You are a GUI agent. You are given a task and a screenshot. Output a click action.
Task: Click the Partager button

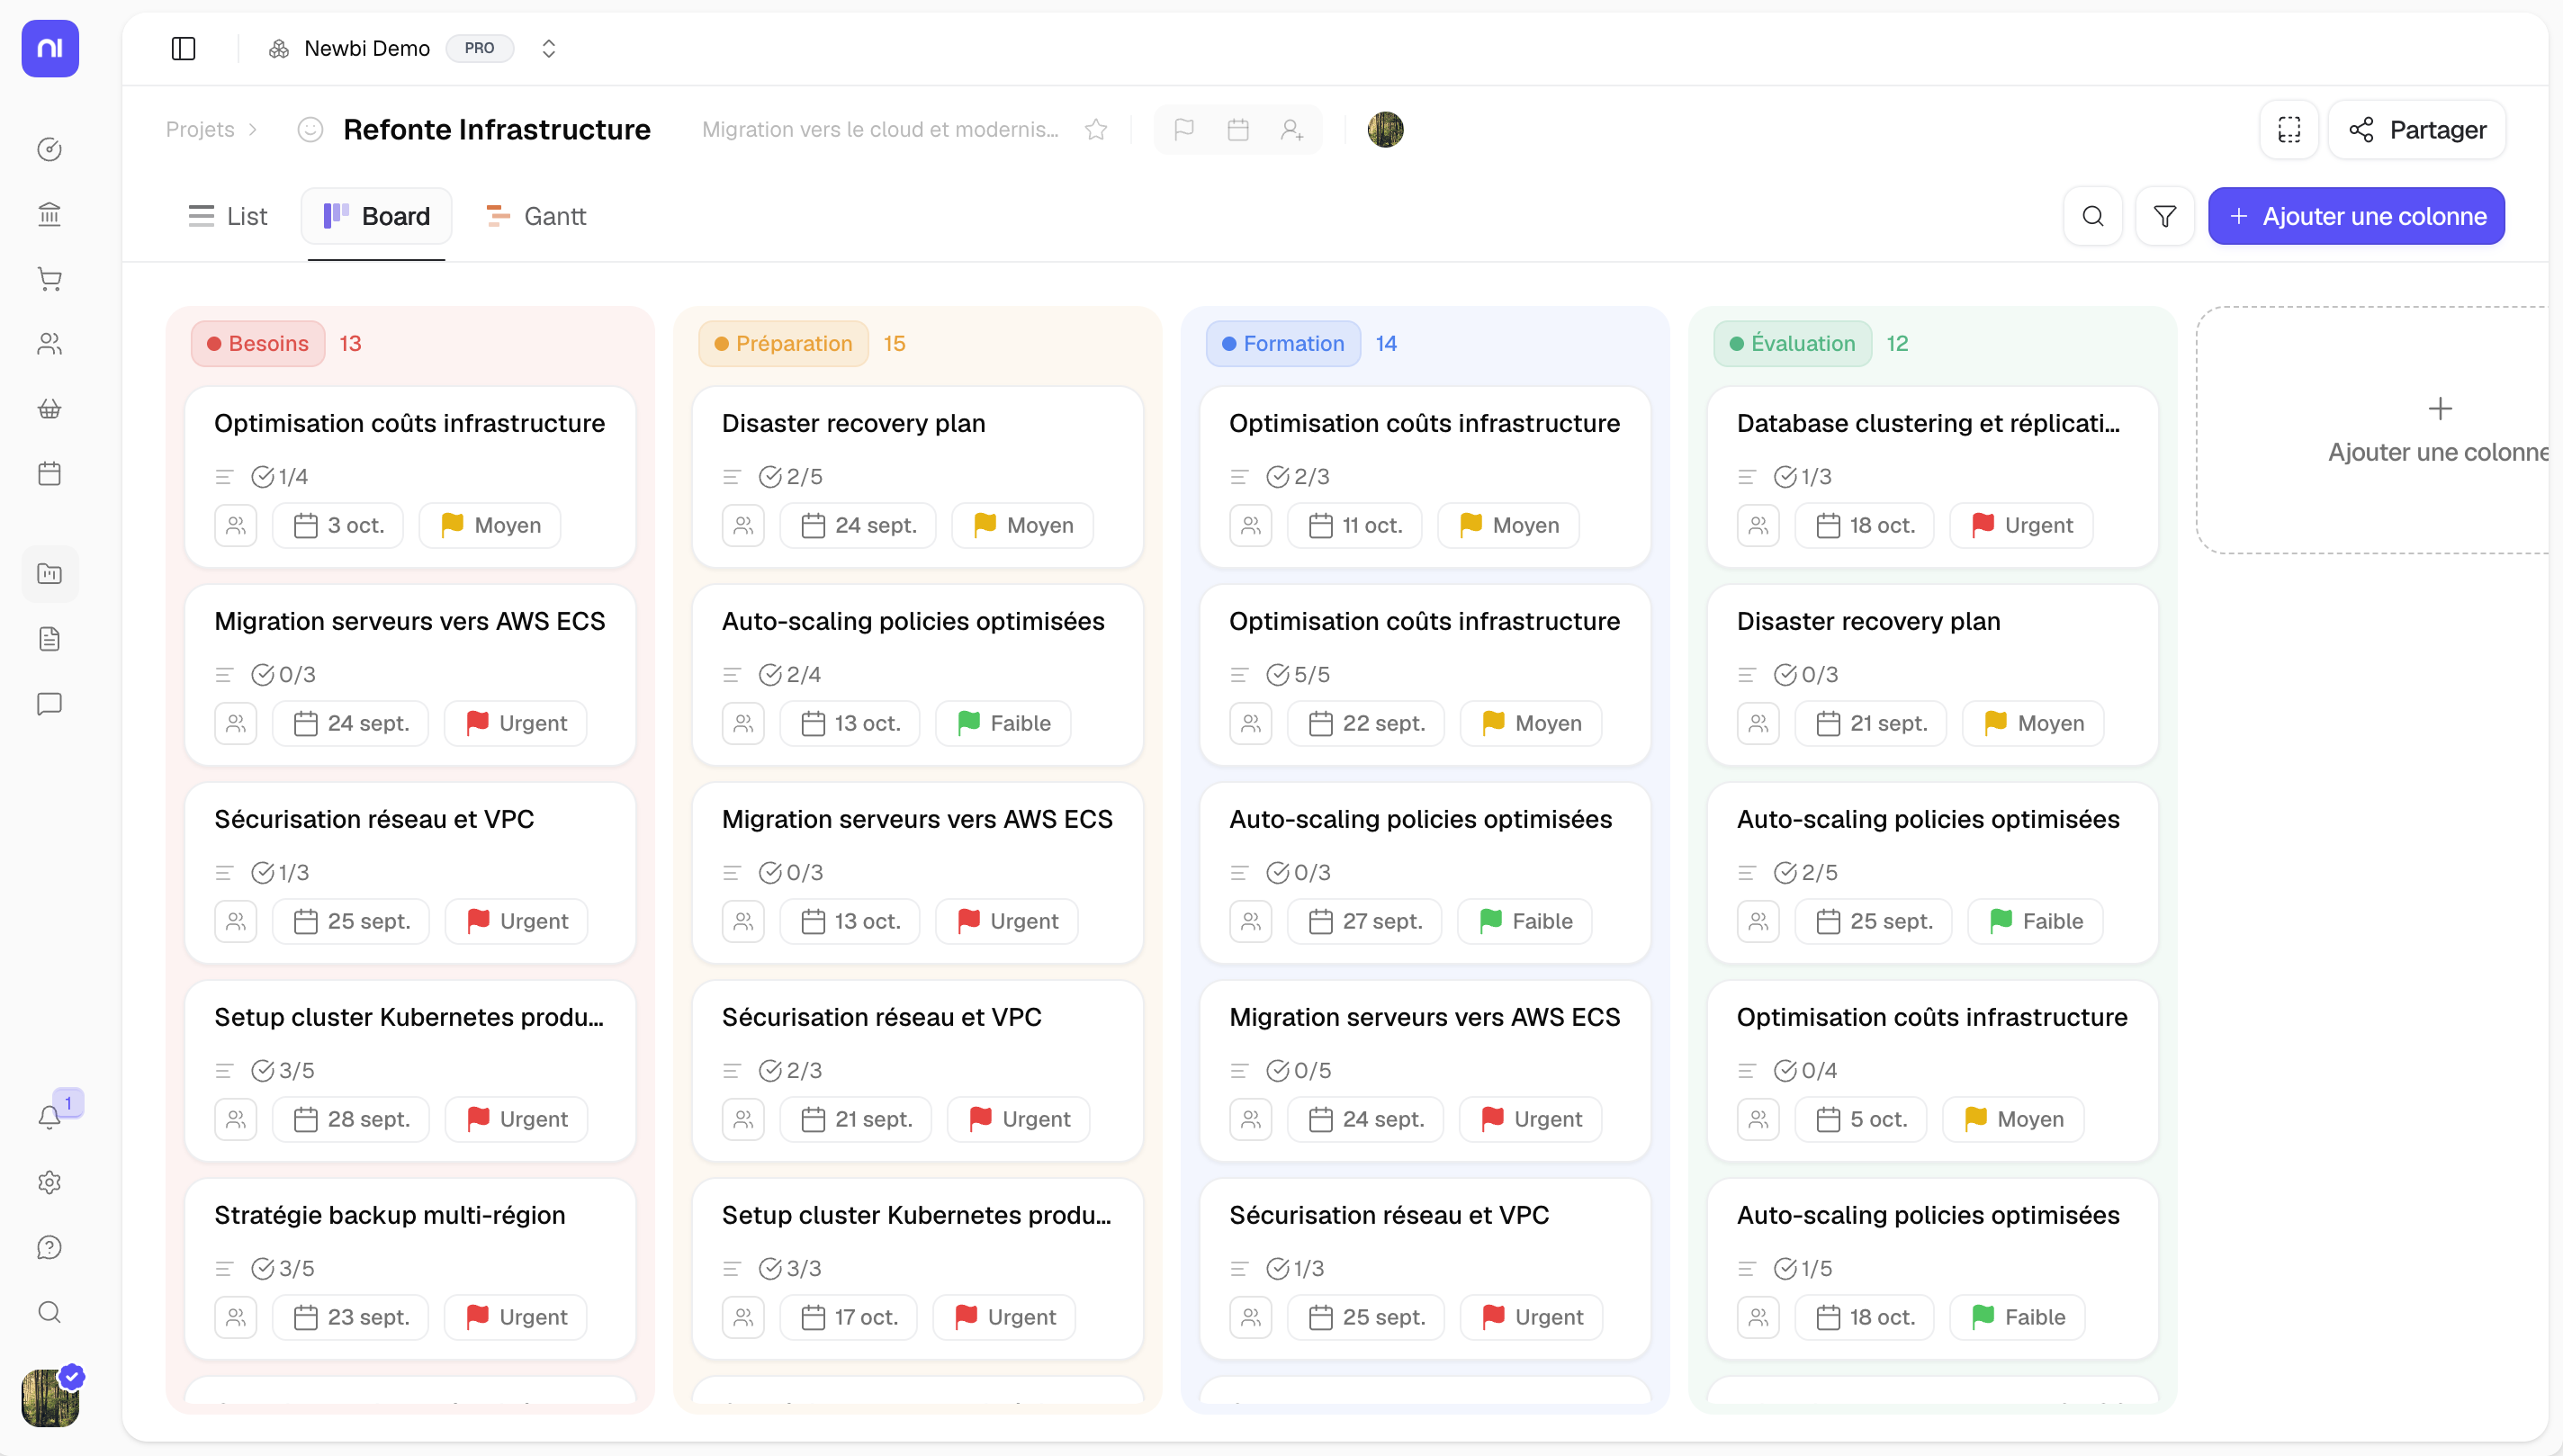click(2417, 129)
